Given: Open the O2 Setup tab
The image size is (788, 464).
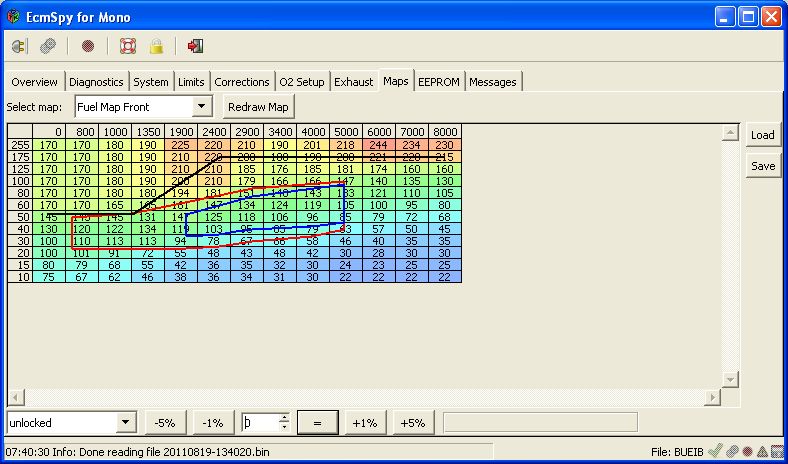Looking at the screenshot, I should click(301, 82).
